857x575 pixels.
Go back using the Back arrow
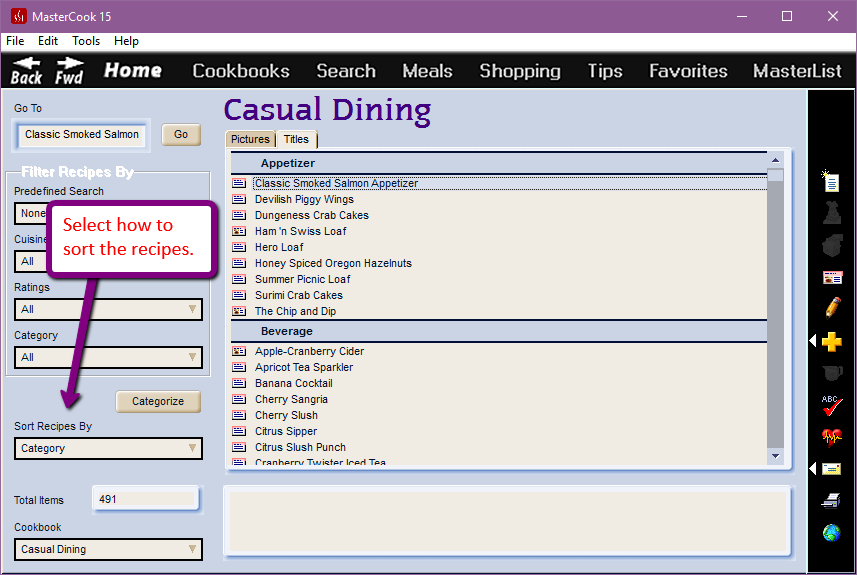26,71
